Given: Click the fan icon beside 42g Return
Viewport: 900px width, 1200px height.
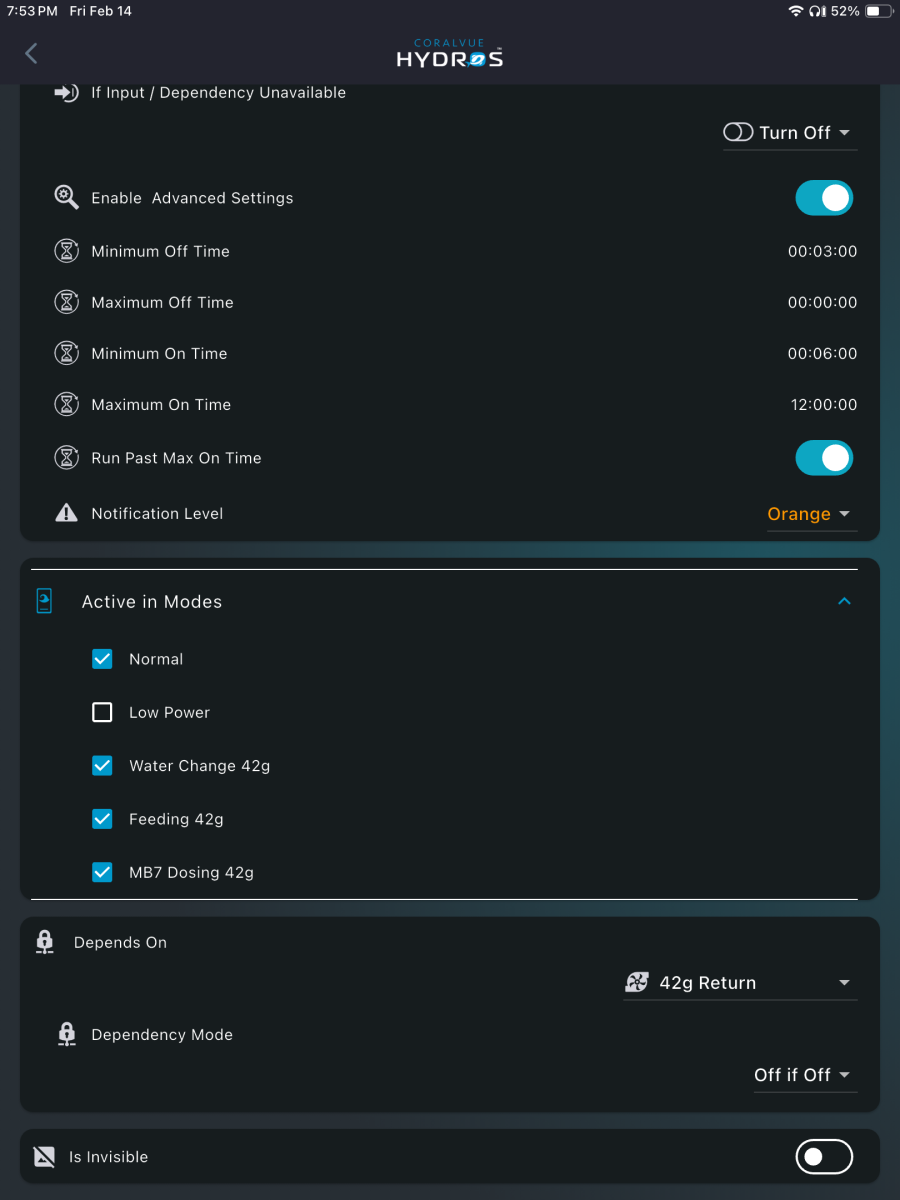Looking at the screenshot, I should [637, 983].
